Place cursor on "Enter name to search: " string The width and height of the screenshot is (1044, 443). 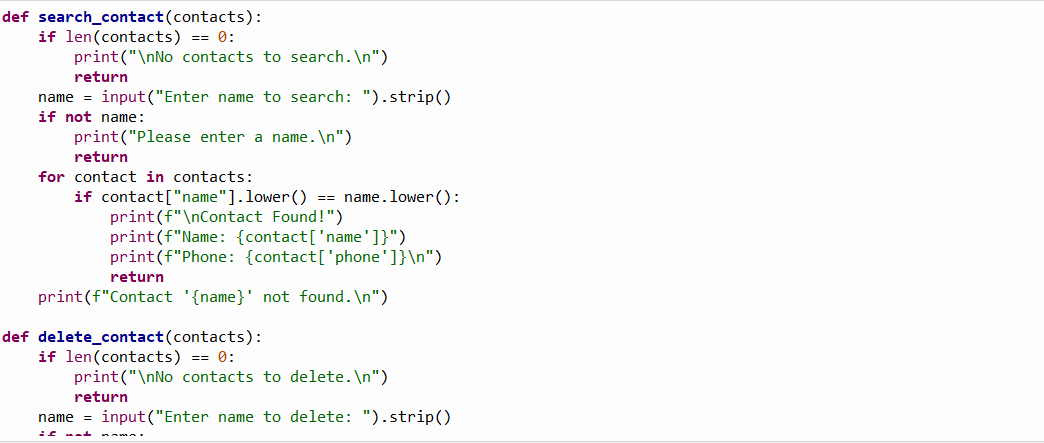pyautogui.click(x=263, y=97)
